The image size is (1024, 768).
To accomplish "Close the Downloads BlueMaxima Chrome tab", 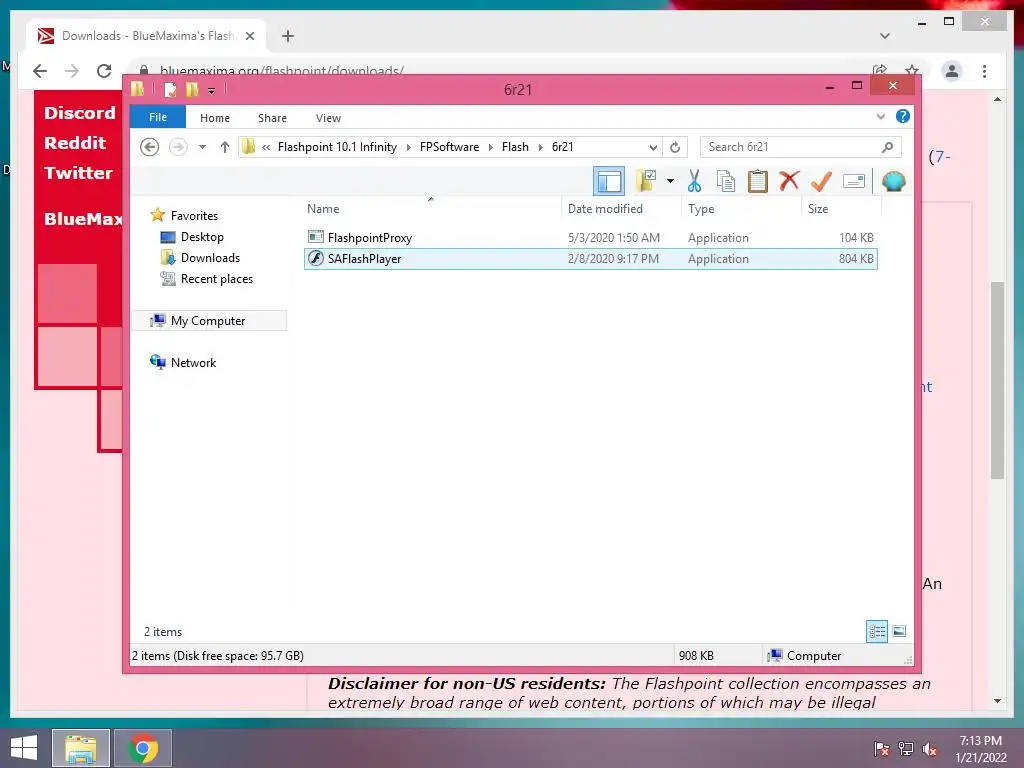I will (x=249, y=36).
